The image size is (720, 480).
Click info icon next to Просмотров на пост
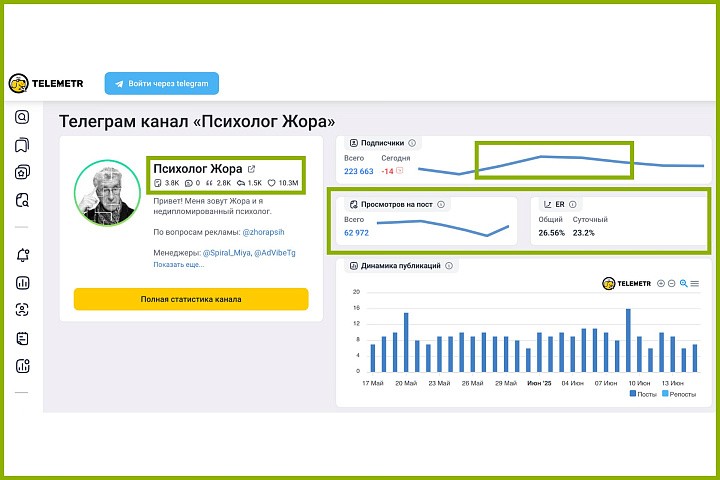441,204
